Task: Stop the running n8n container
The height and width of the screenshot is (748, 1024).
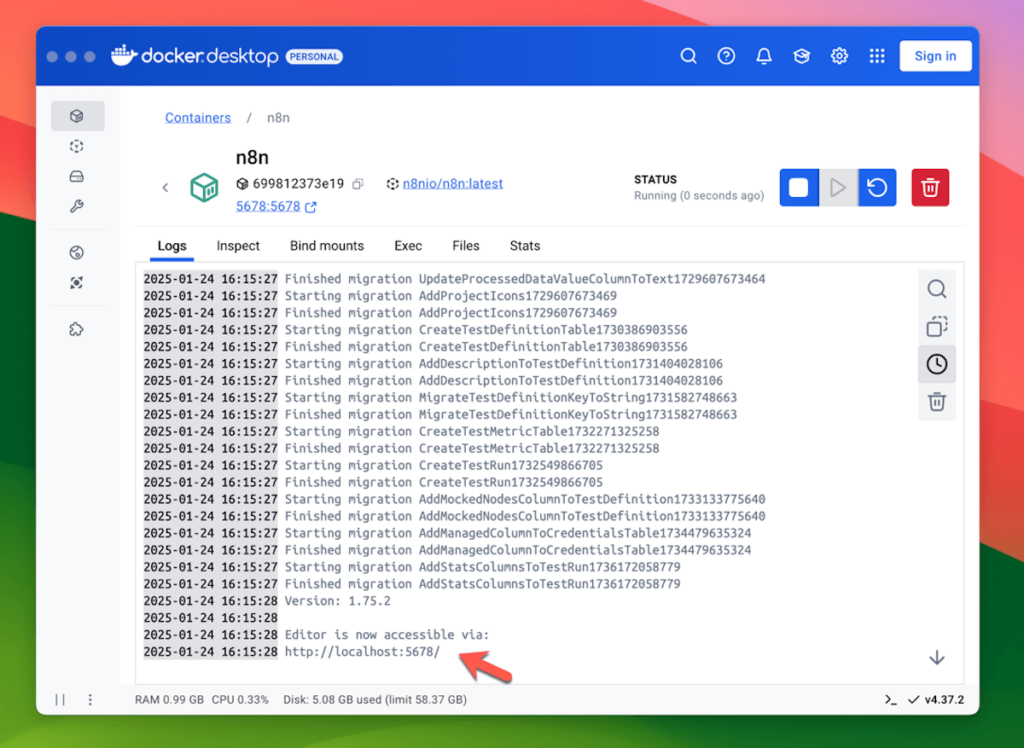Action: (x=798, y=187)
